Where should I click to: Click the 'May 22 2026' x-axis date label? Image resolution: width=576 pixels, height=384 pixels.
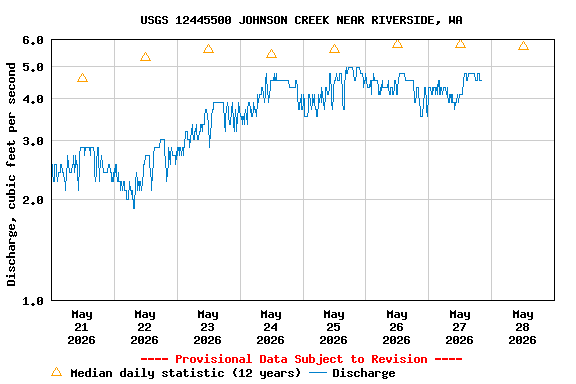click(144, 327)
